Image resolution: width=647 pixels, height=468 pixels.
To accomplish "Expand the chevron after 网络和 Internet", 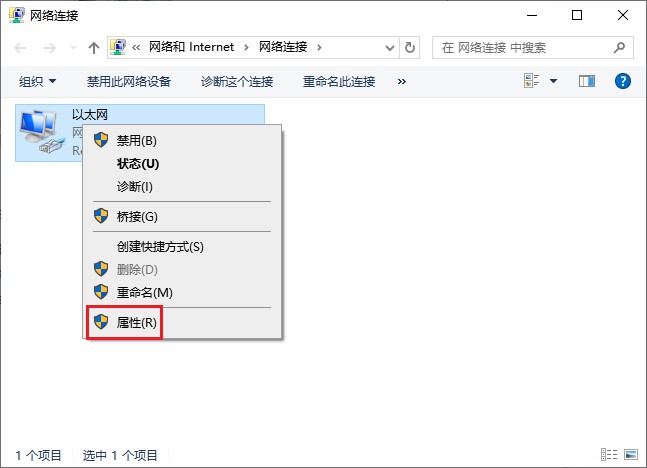I will coord(246,47).
